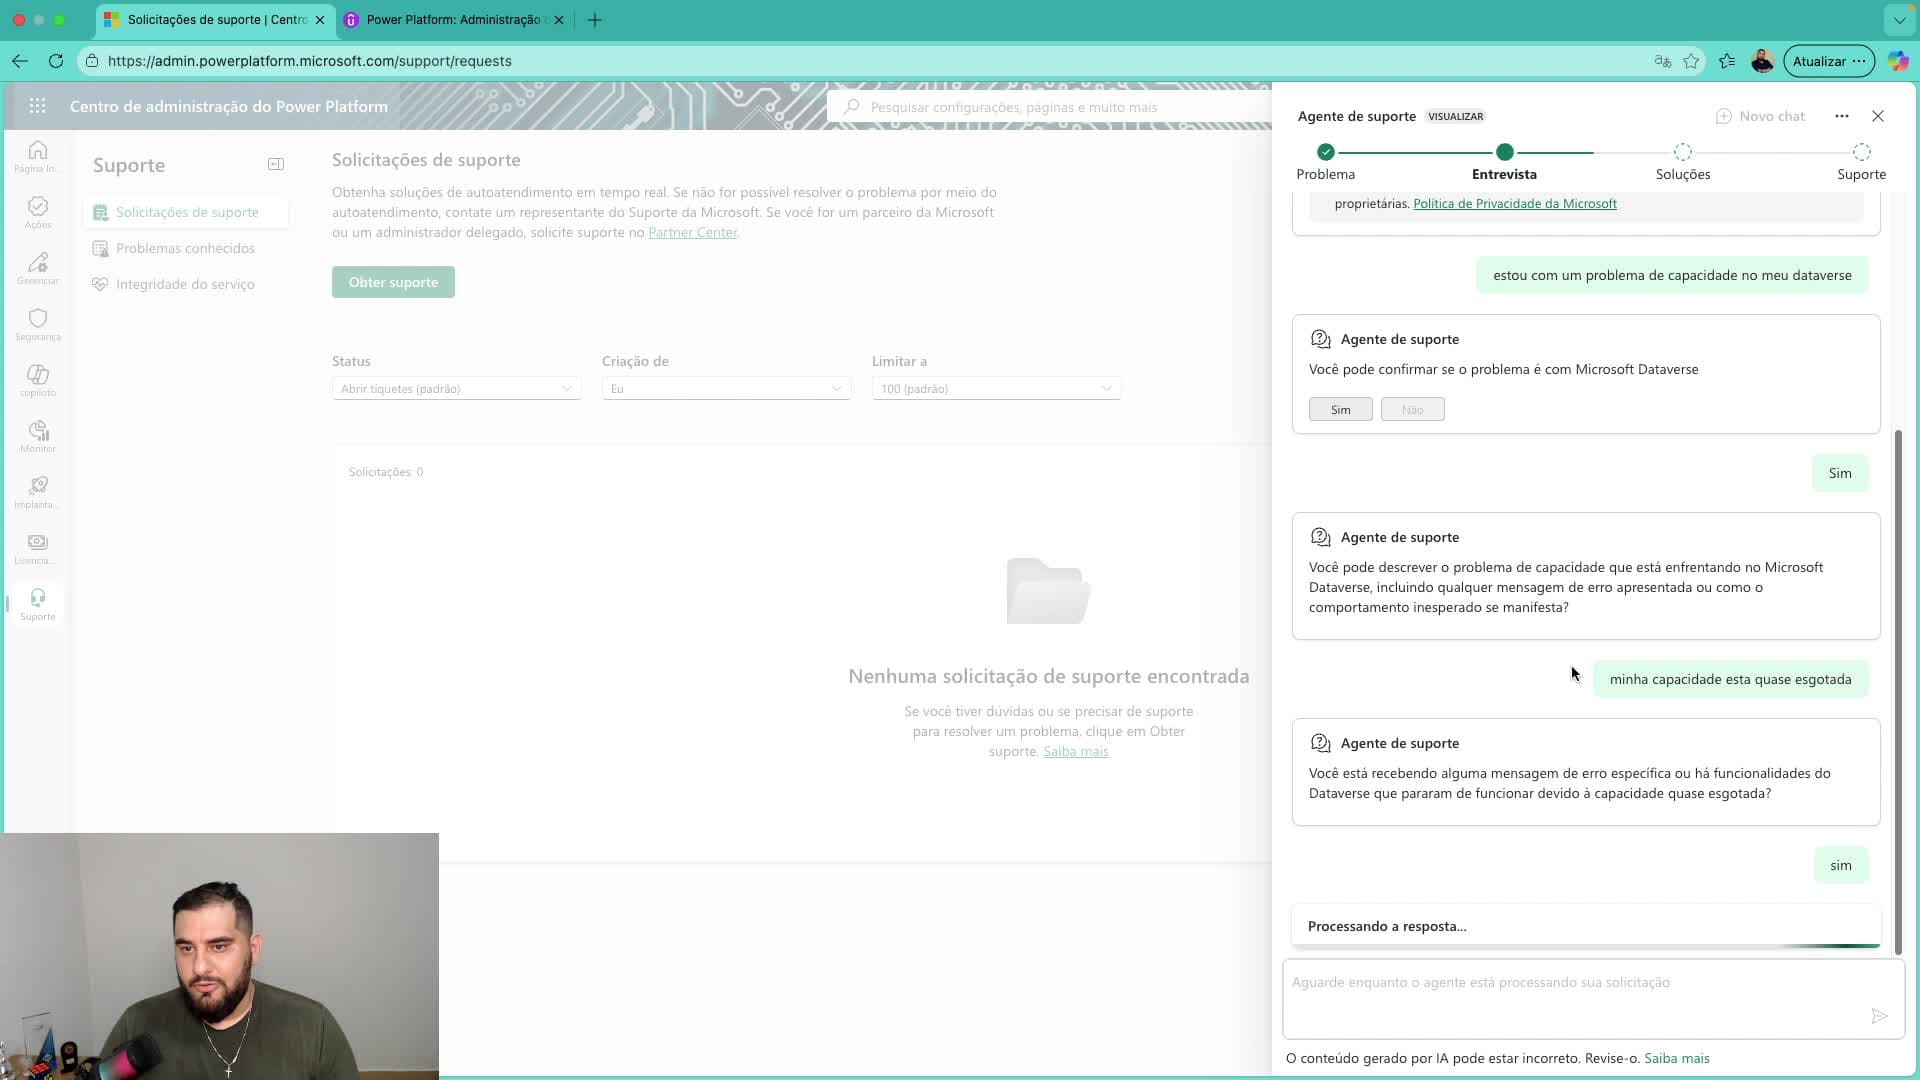Open the Limitar a 100 dropdown

(x=996, y=388)
